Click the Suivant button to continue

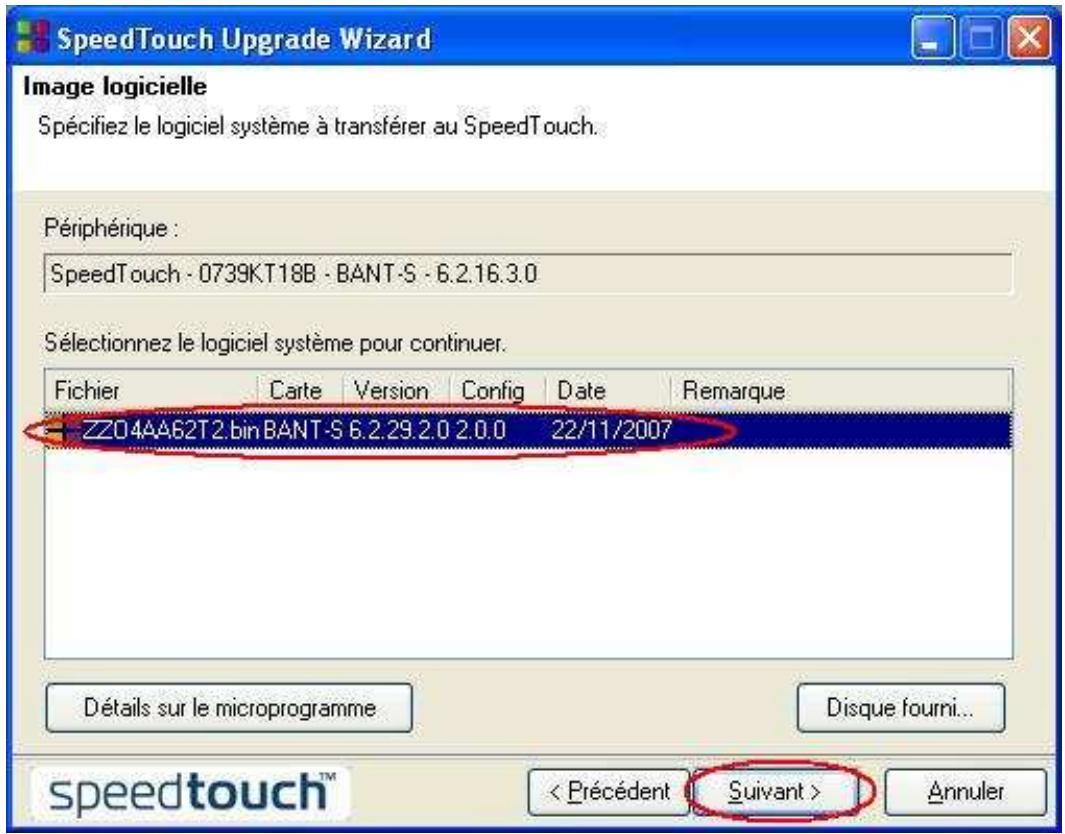tap(774, 792)
